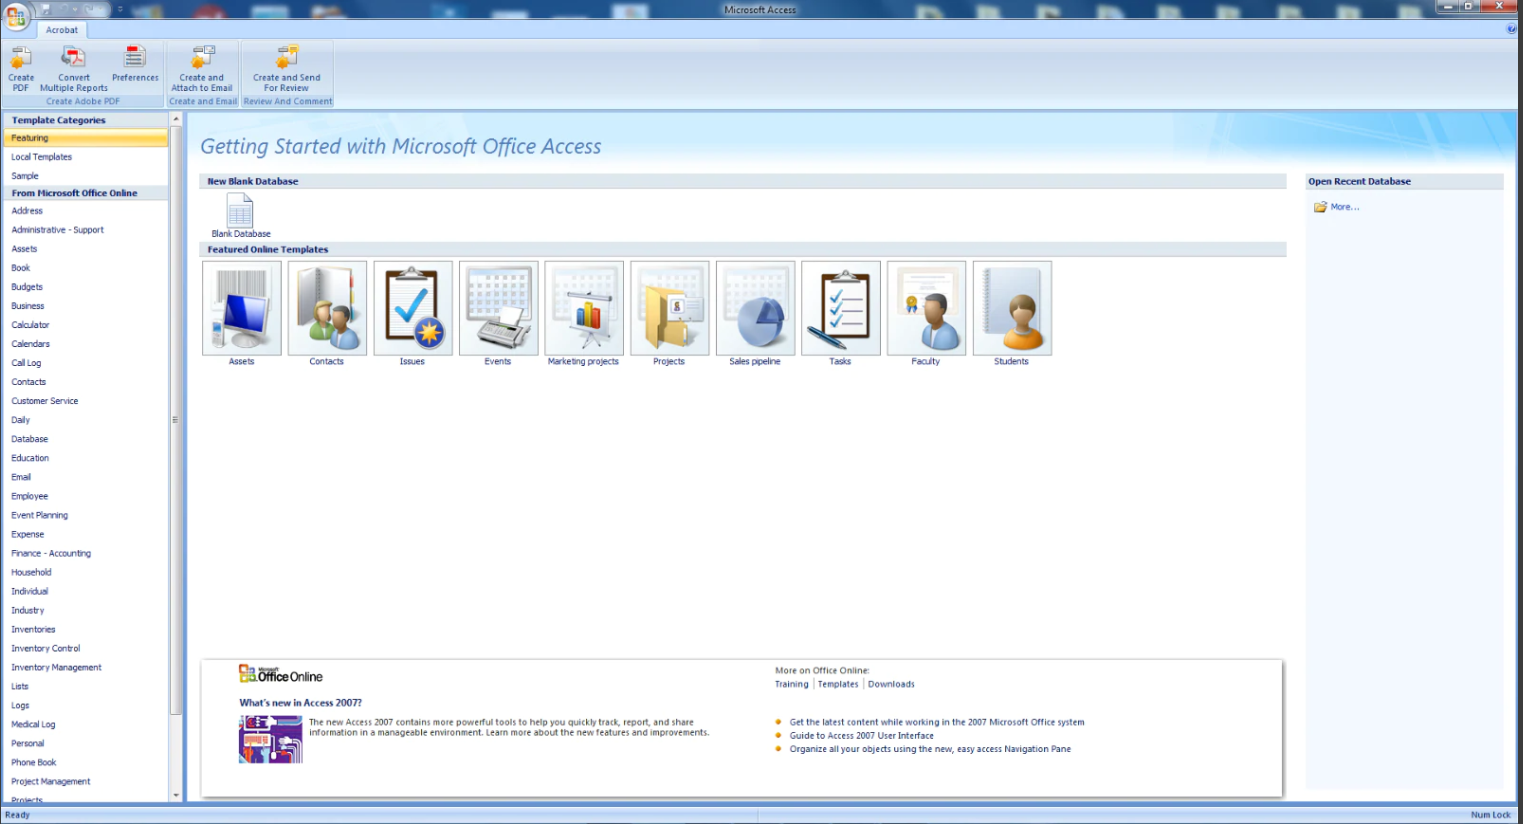Select Local Templates category
This screenshot has height=824, width=1523.
(x=42, y=157)
